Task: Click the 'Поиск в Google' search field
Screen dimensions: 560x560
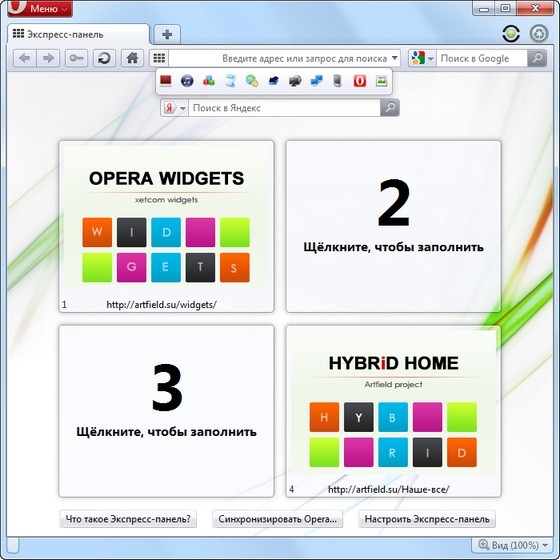Action: [x=481, y=58]
